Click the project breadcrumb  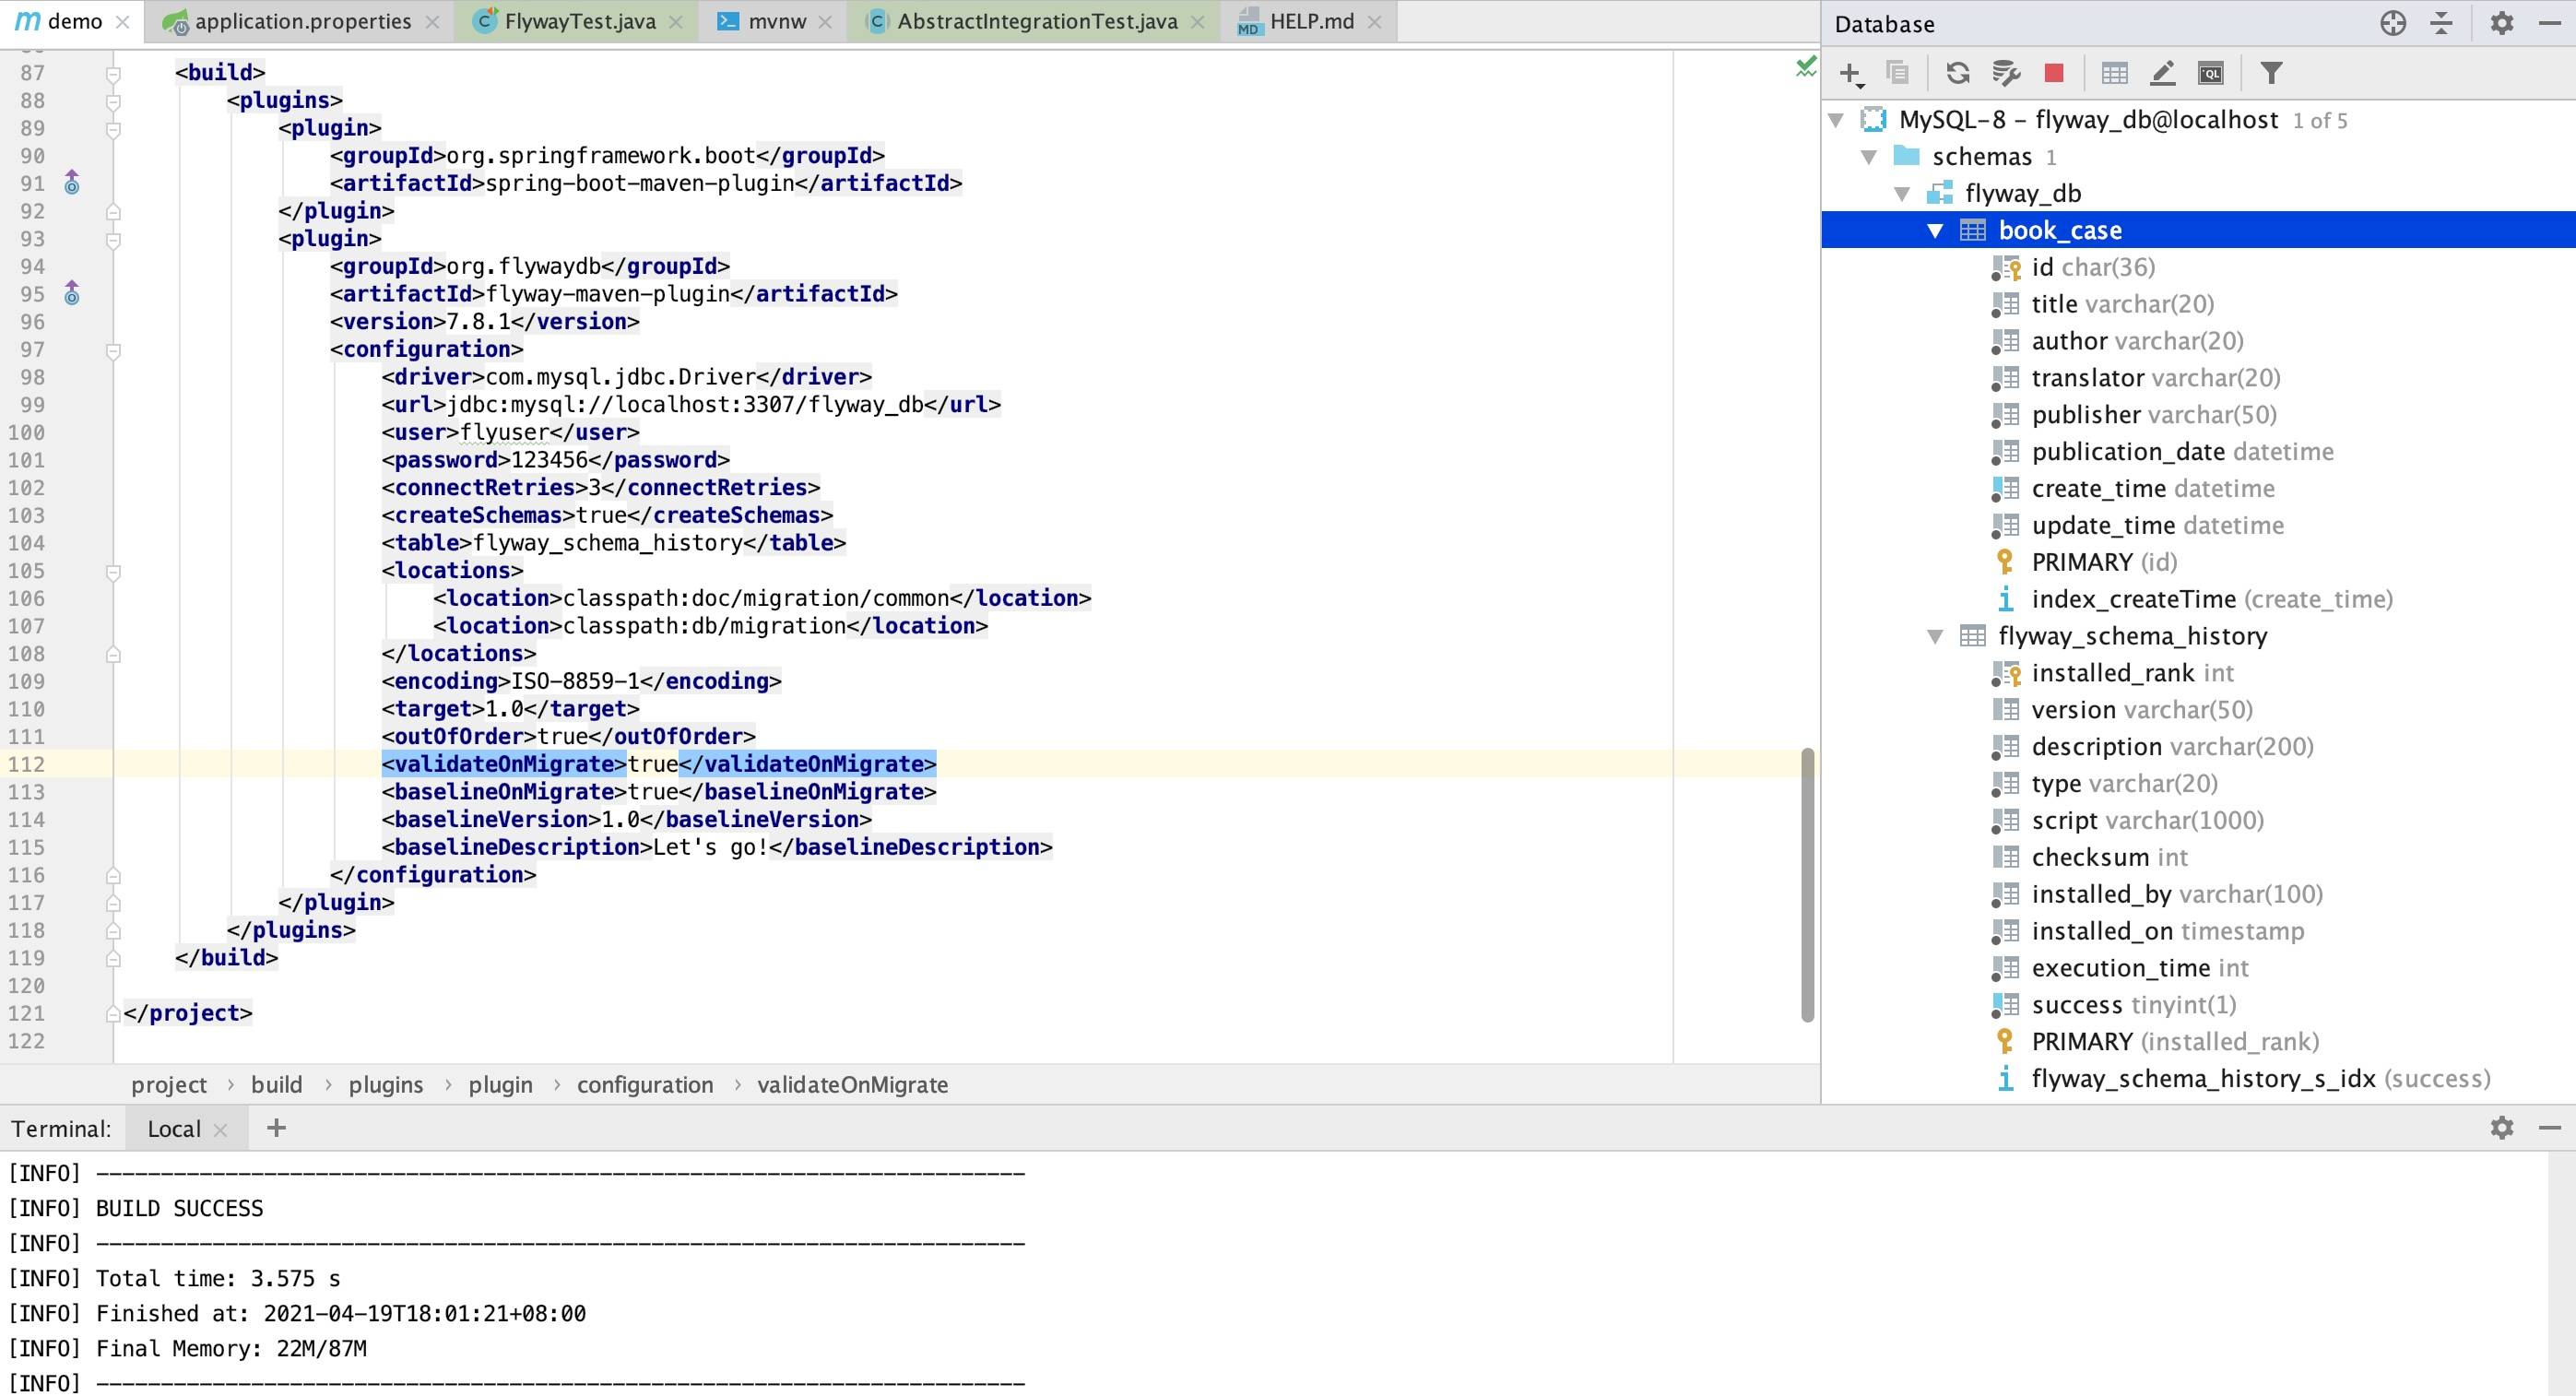pyautogui.click(x=168, y=1085)
